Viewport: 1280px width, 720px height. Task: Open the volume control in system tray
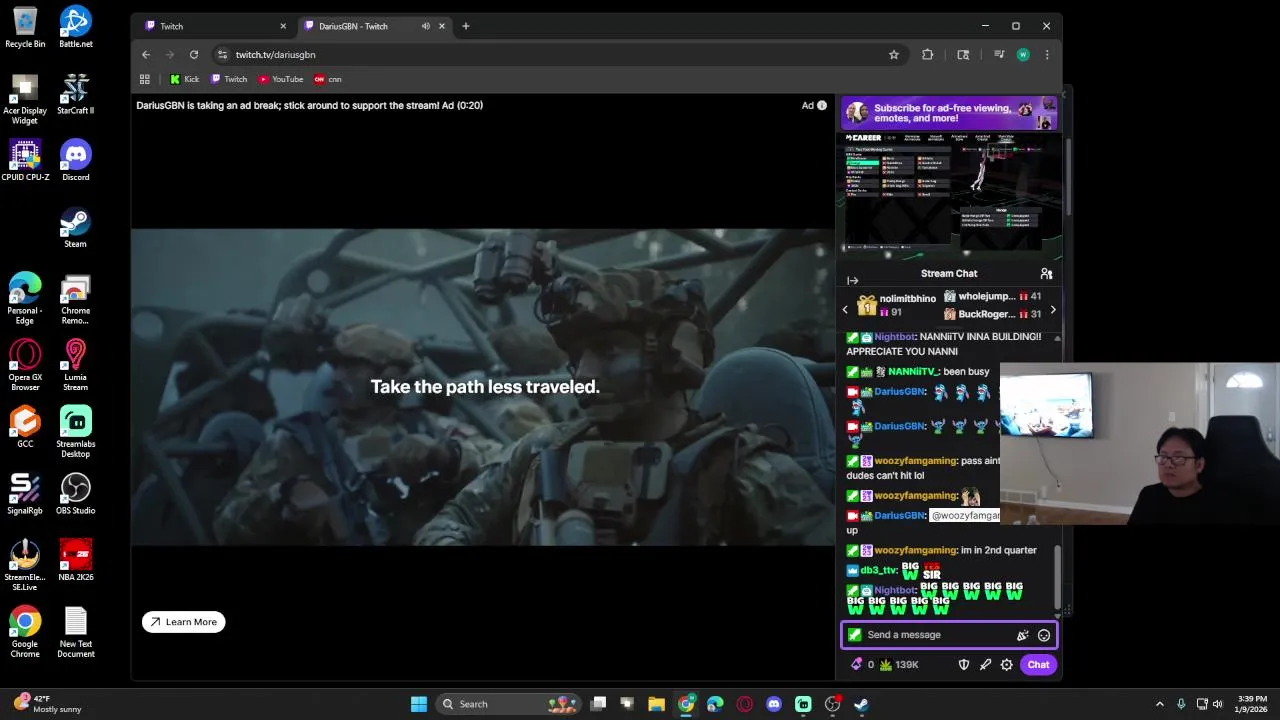click(x=1218, y=704)
